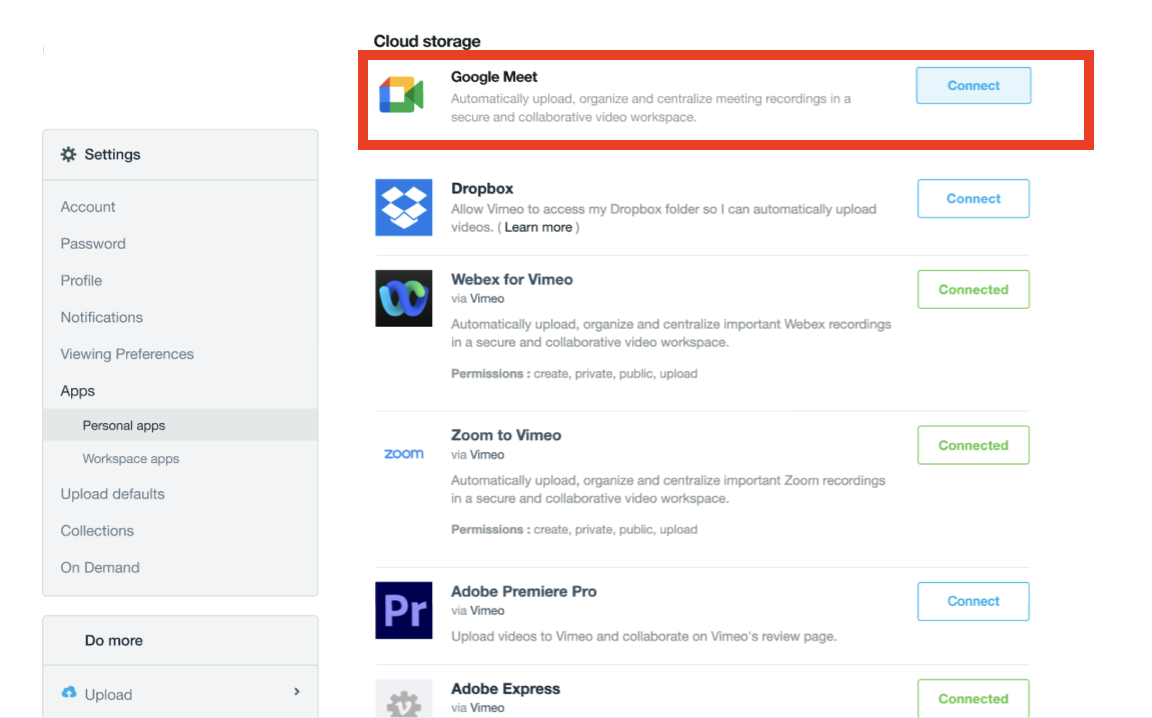Click Zoom Permissions line text
Image resolution: width=1152 pixels, height=718 pixels.
tap(574, 529)
